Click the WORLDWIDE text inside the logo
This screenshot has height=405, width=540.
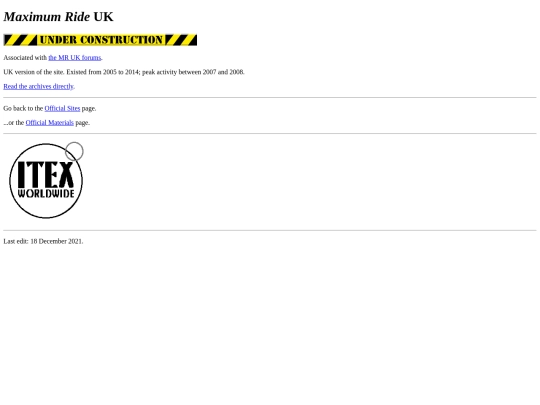pos(46,193)
